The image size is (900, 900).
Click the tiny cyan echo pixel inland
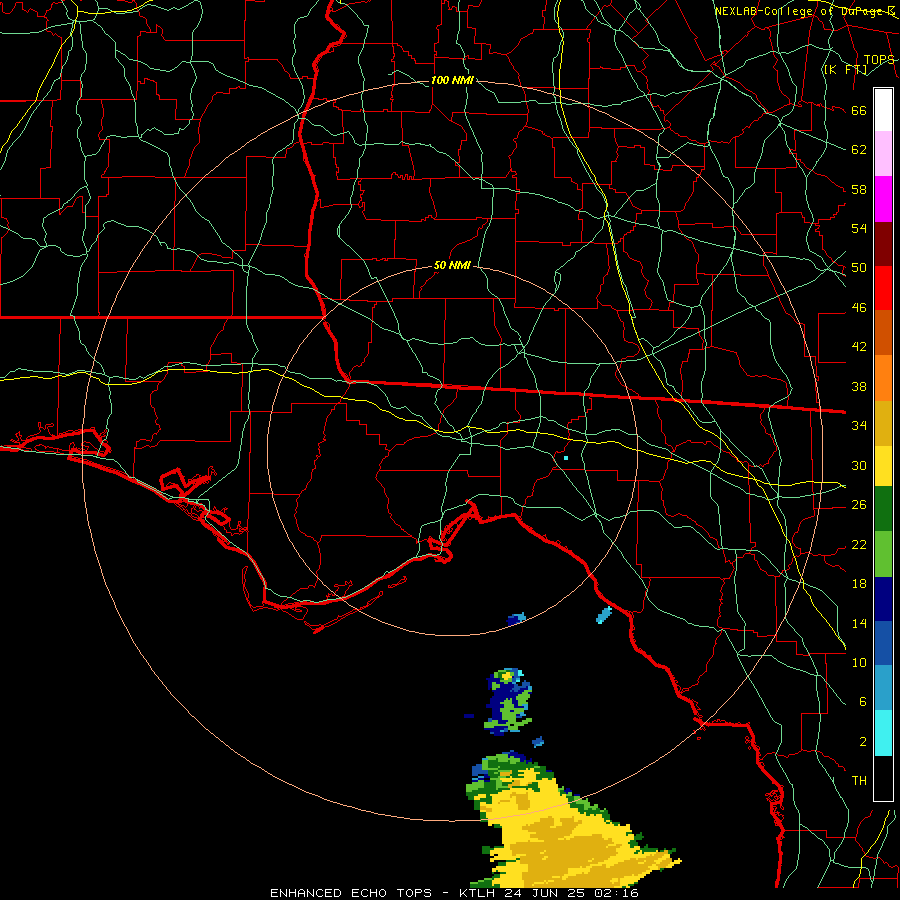566,458
